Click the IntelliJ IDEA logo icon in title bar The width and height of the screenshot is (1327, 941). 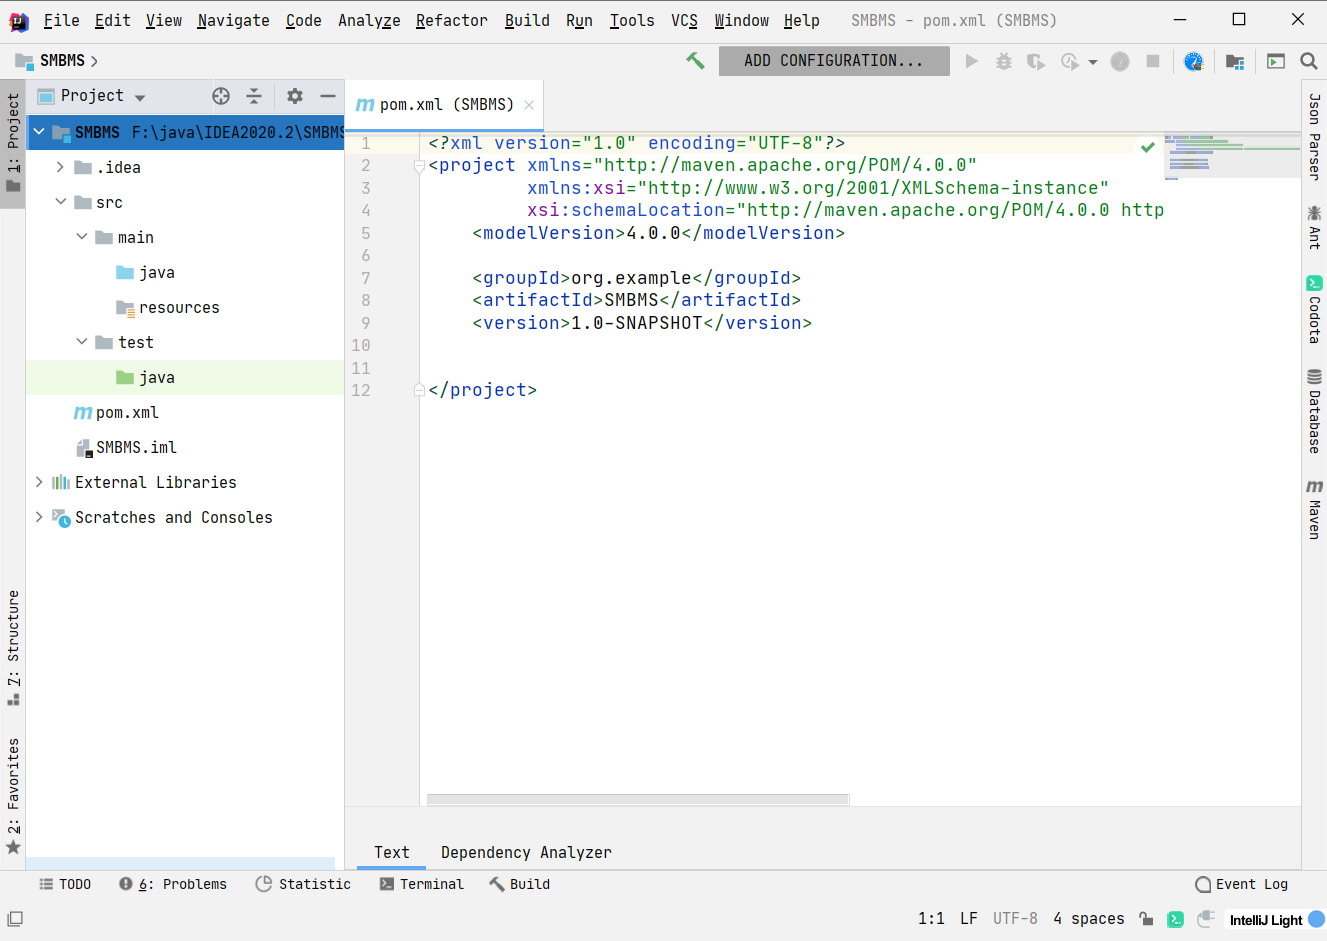pyautogui.click(x=18, y=20)
